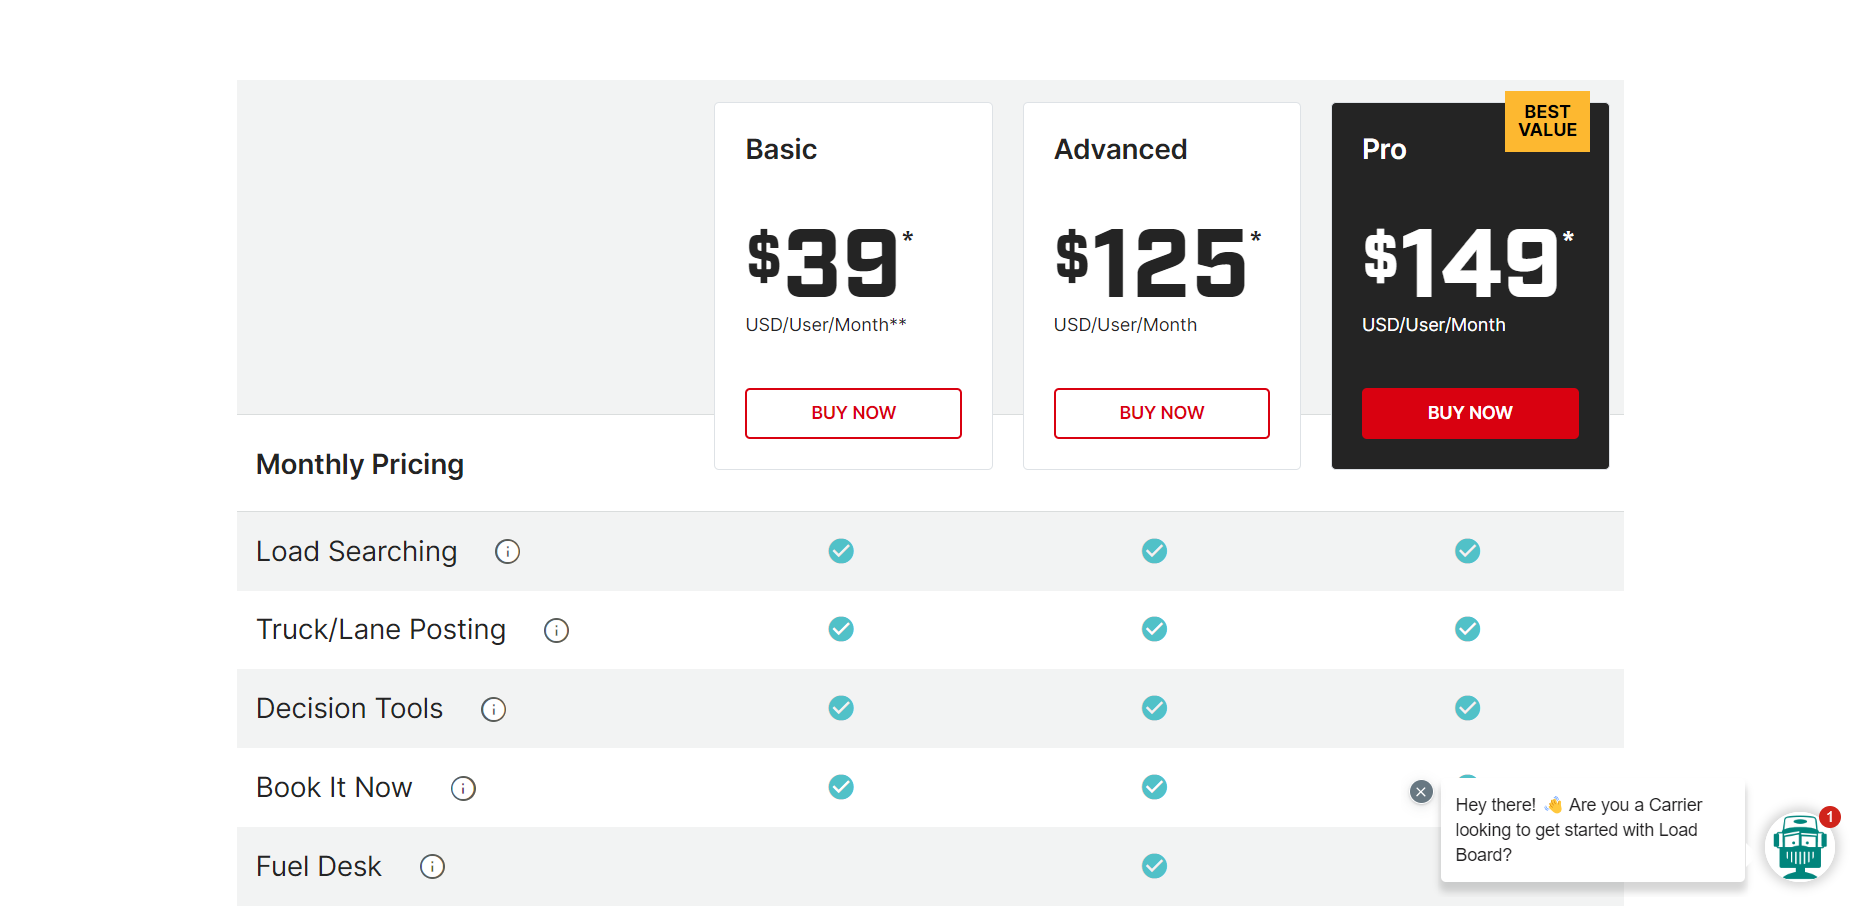Screen dimensions: 1876x915
Task: Dismiss the chat popup message
Action: [1421, 792]
